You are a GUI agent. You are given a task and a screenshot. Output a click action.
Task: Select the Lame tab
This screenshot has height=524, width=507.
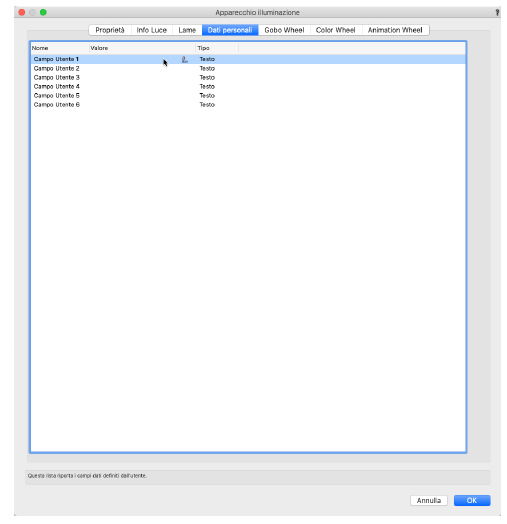(x=187, y=30)
